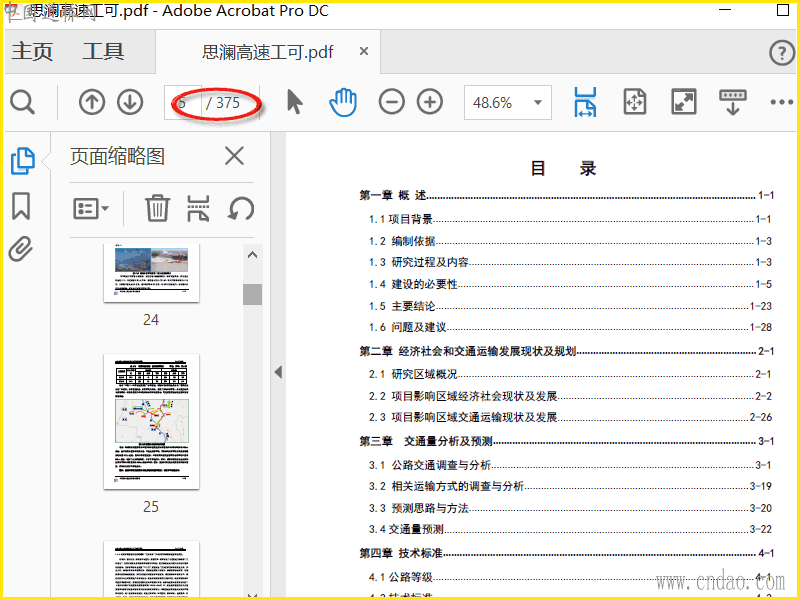Open the 48.6% zoom level dropdown
The width and height of the screenshot is (800, 600).
pyautogui.click(x=508, y=103)
